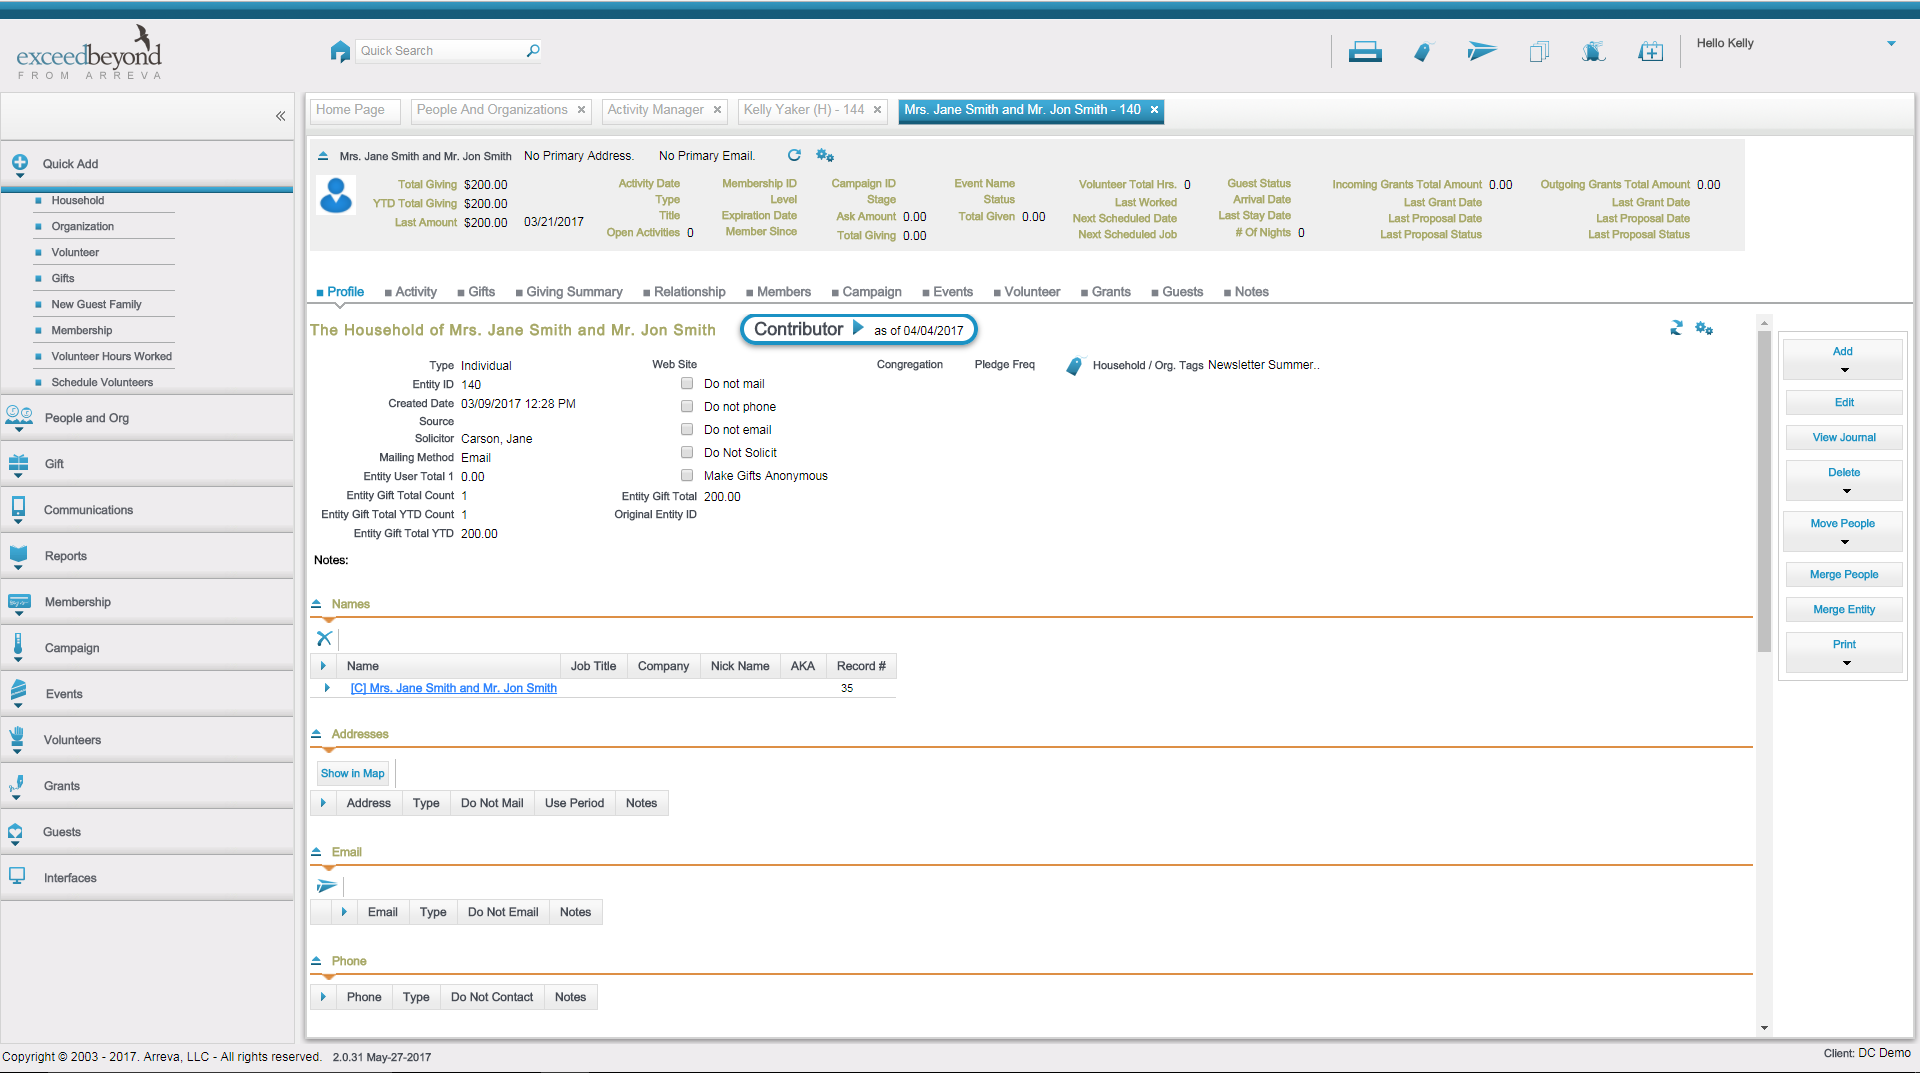Click the send email icon in Email section
Image resolution: width=1920 pixels, height=1073 pixels.
coord(326,886)
